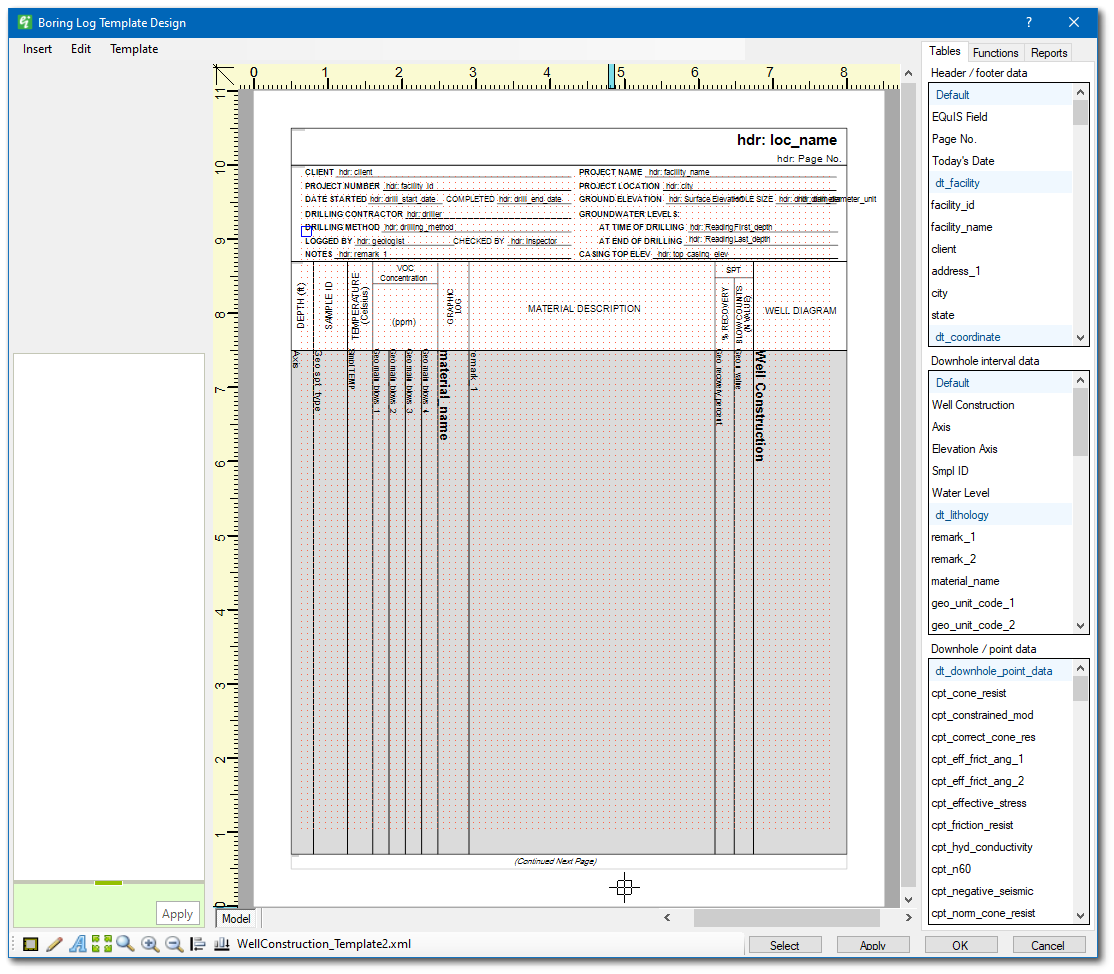Screen dimensions: 1114x974
Task: Zoom out using the minus magnifier icon
Action: point(174,943)
